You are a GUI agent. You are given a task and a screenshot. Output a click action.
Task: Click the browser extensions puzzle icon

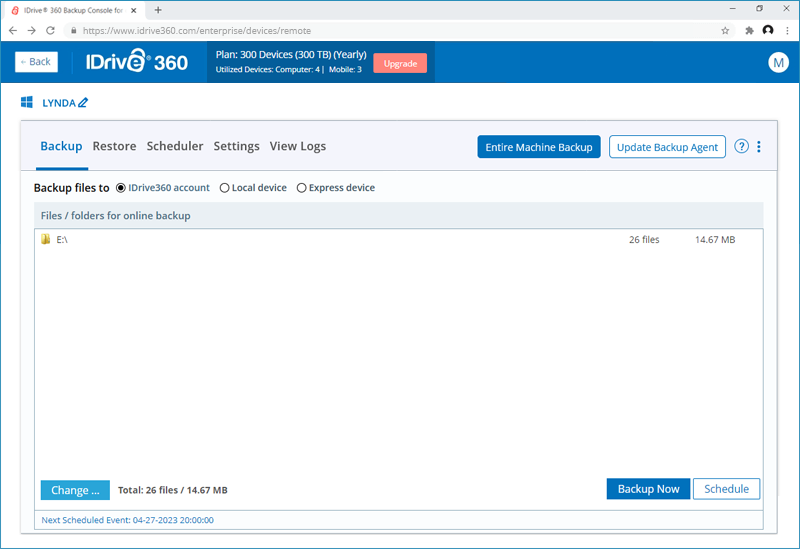pyautogui.click(x=749, y=31)
